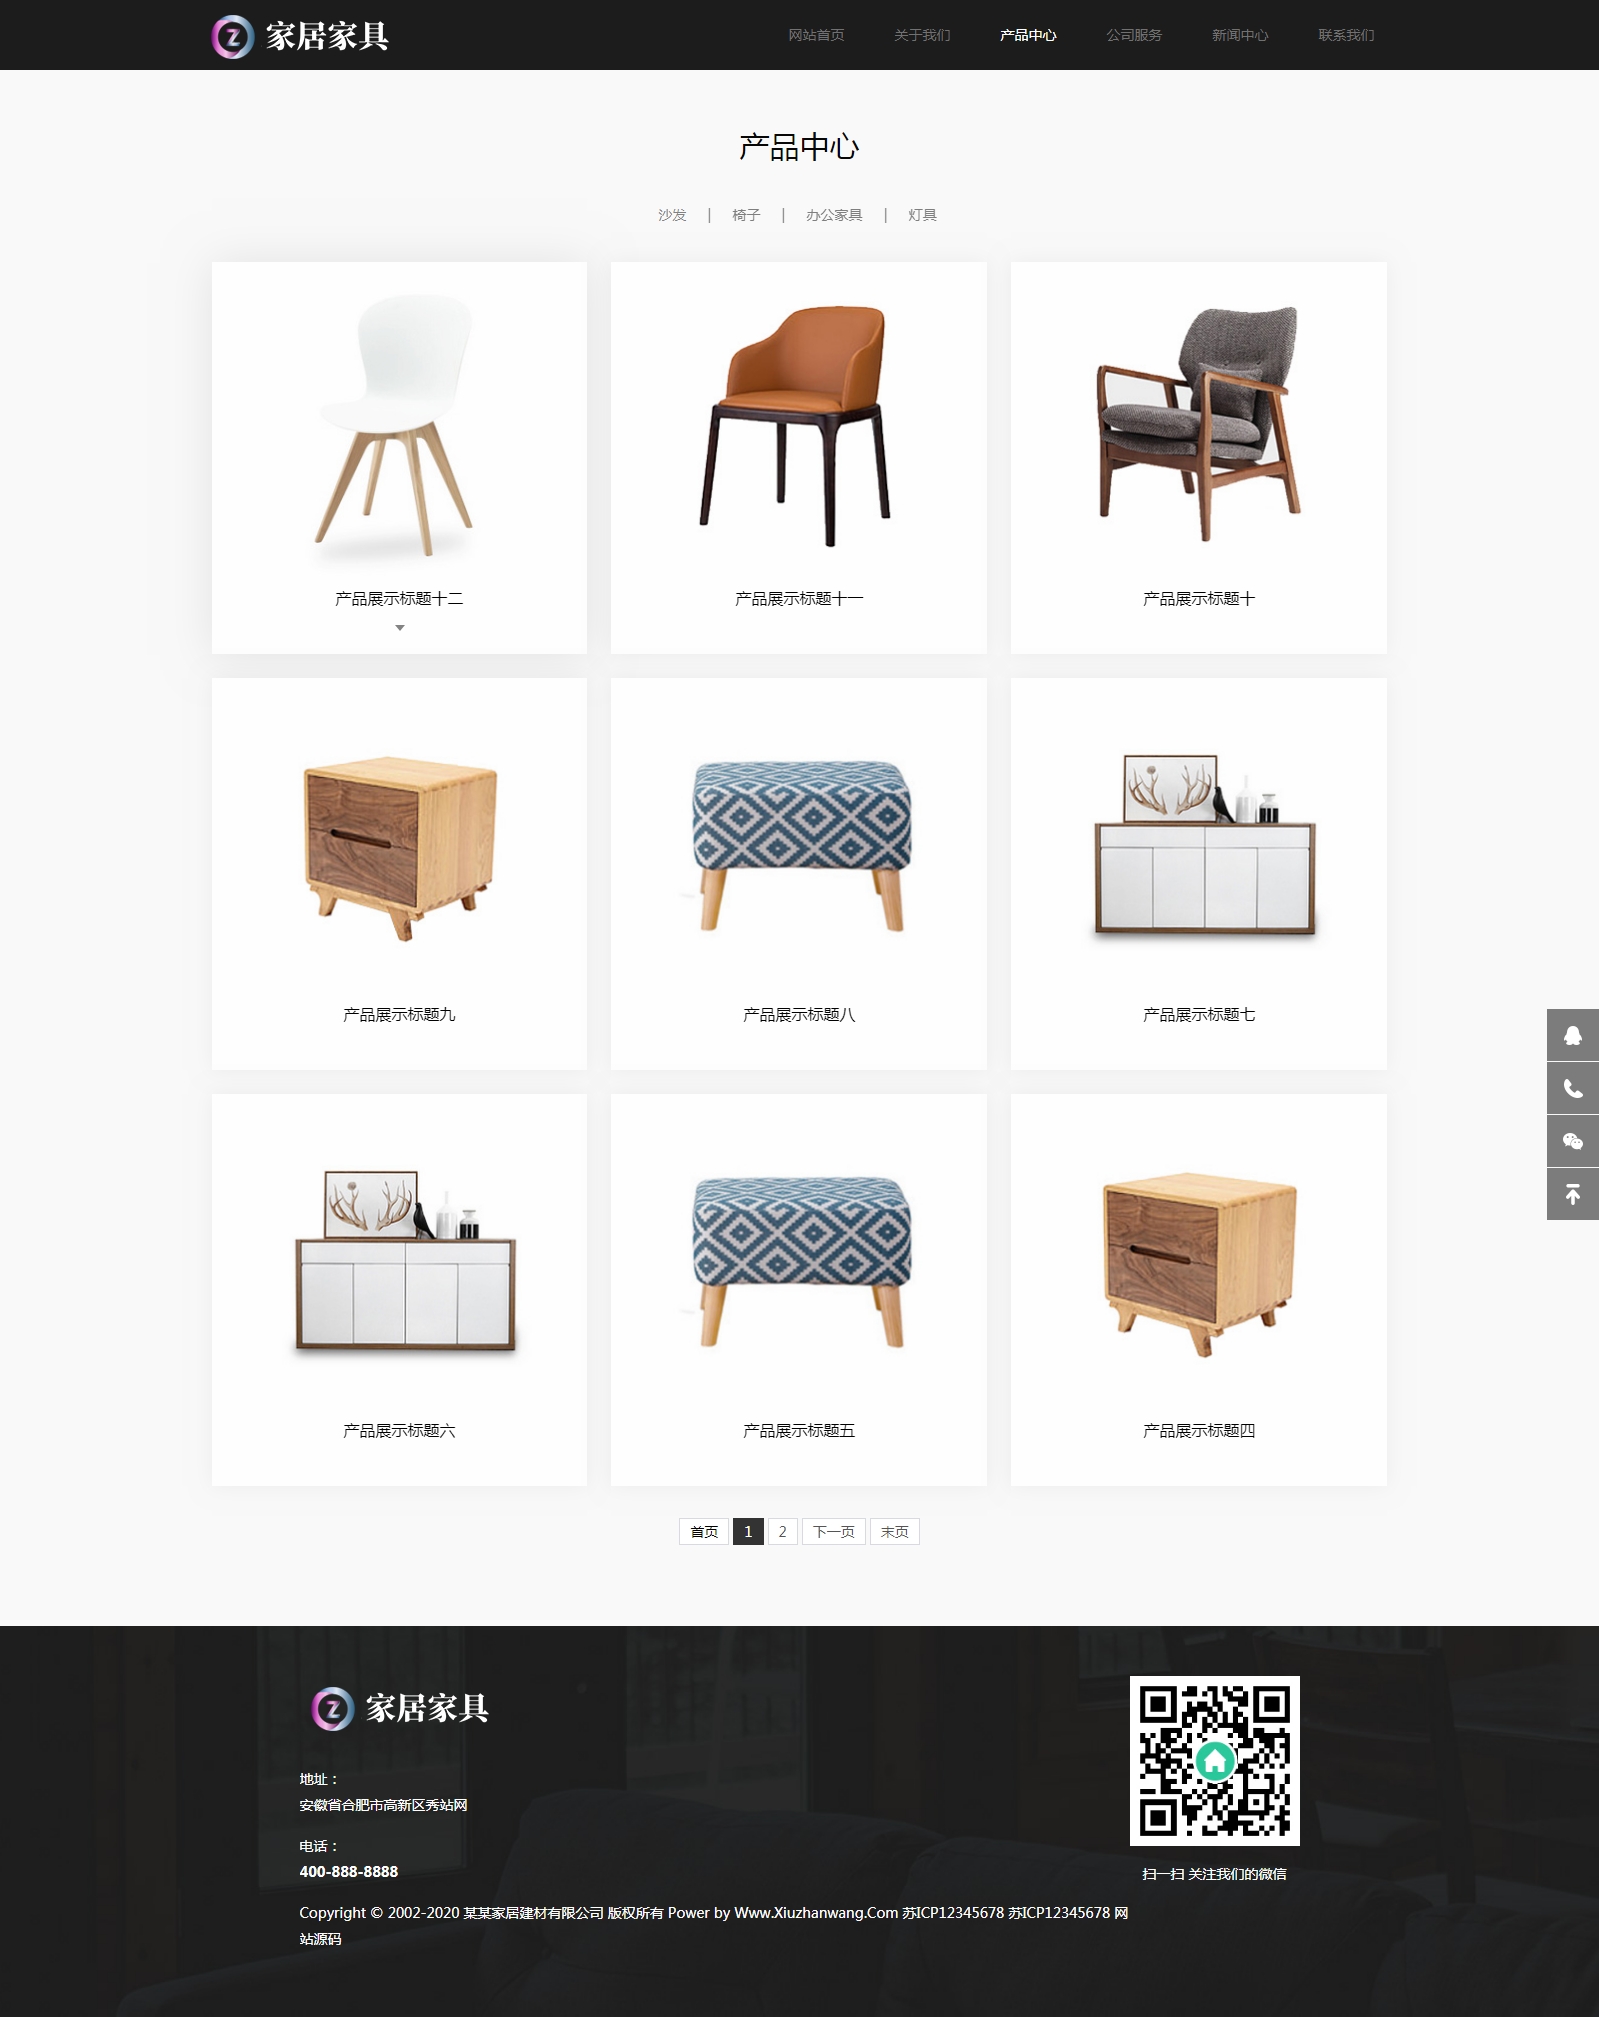Open the WeChat icon in the side widget
This screenshot has width=1599, height=2017.
pyautogui.click(x=1572, y=1141)
